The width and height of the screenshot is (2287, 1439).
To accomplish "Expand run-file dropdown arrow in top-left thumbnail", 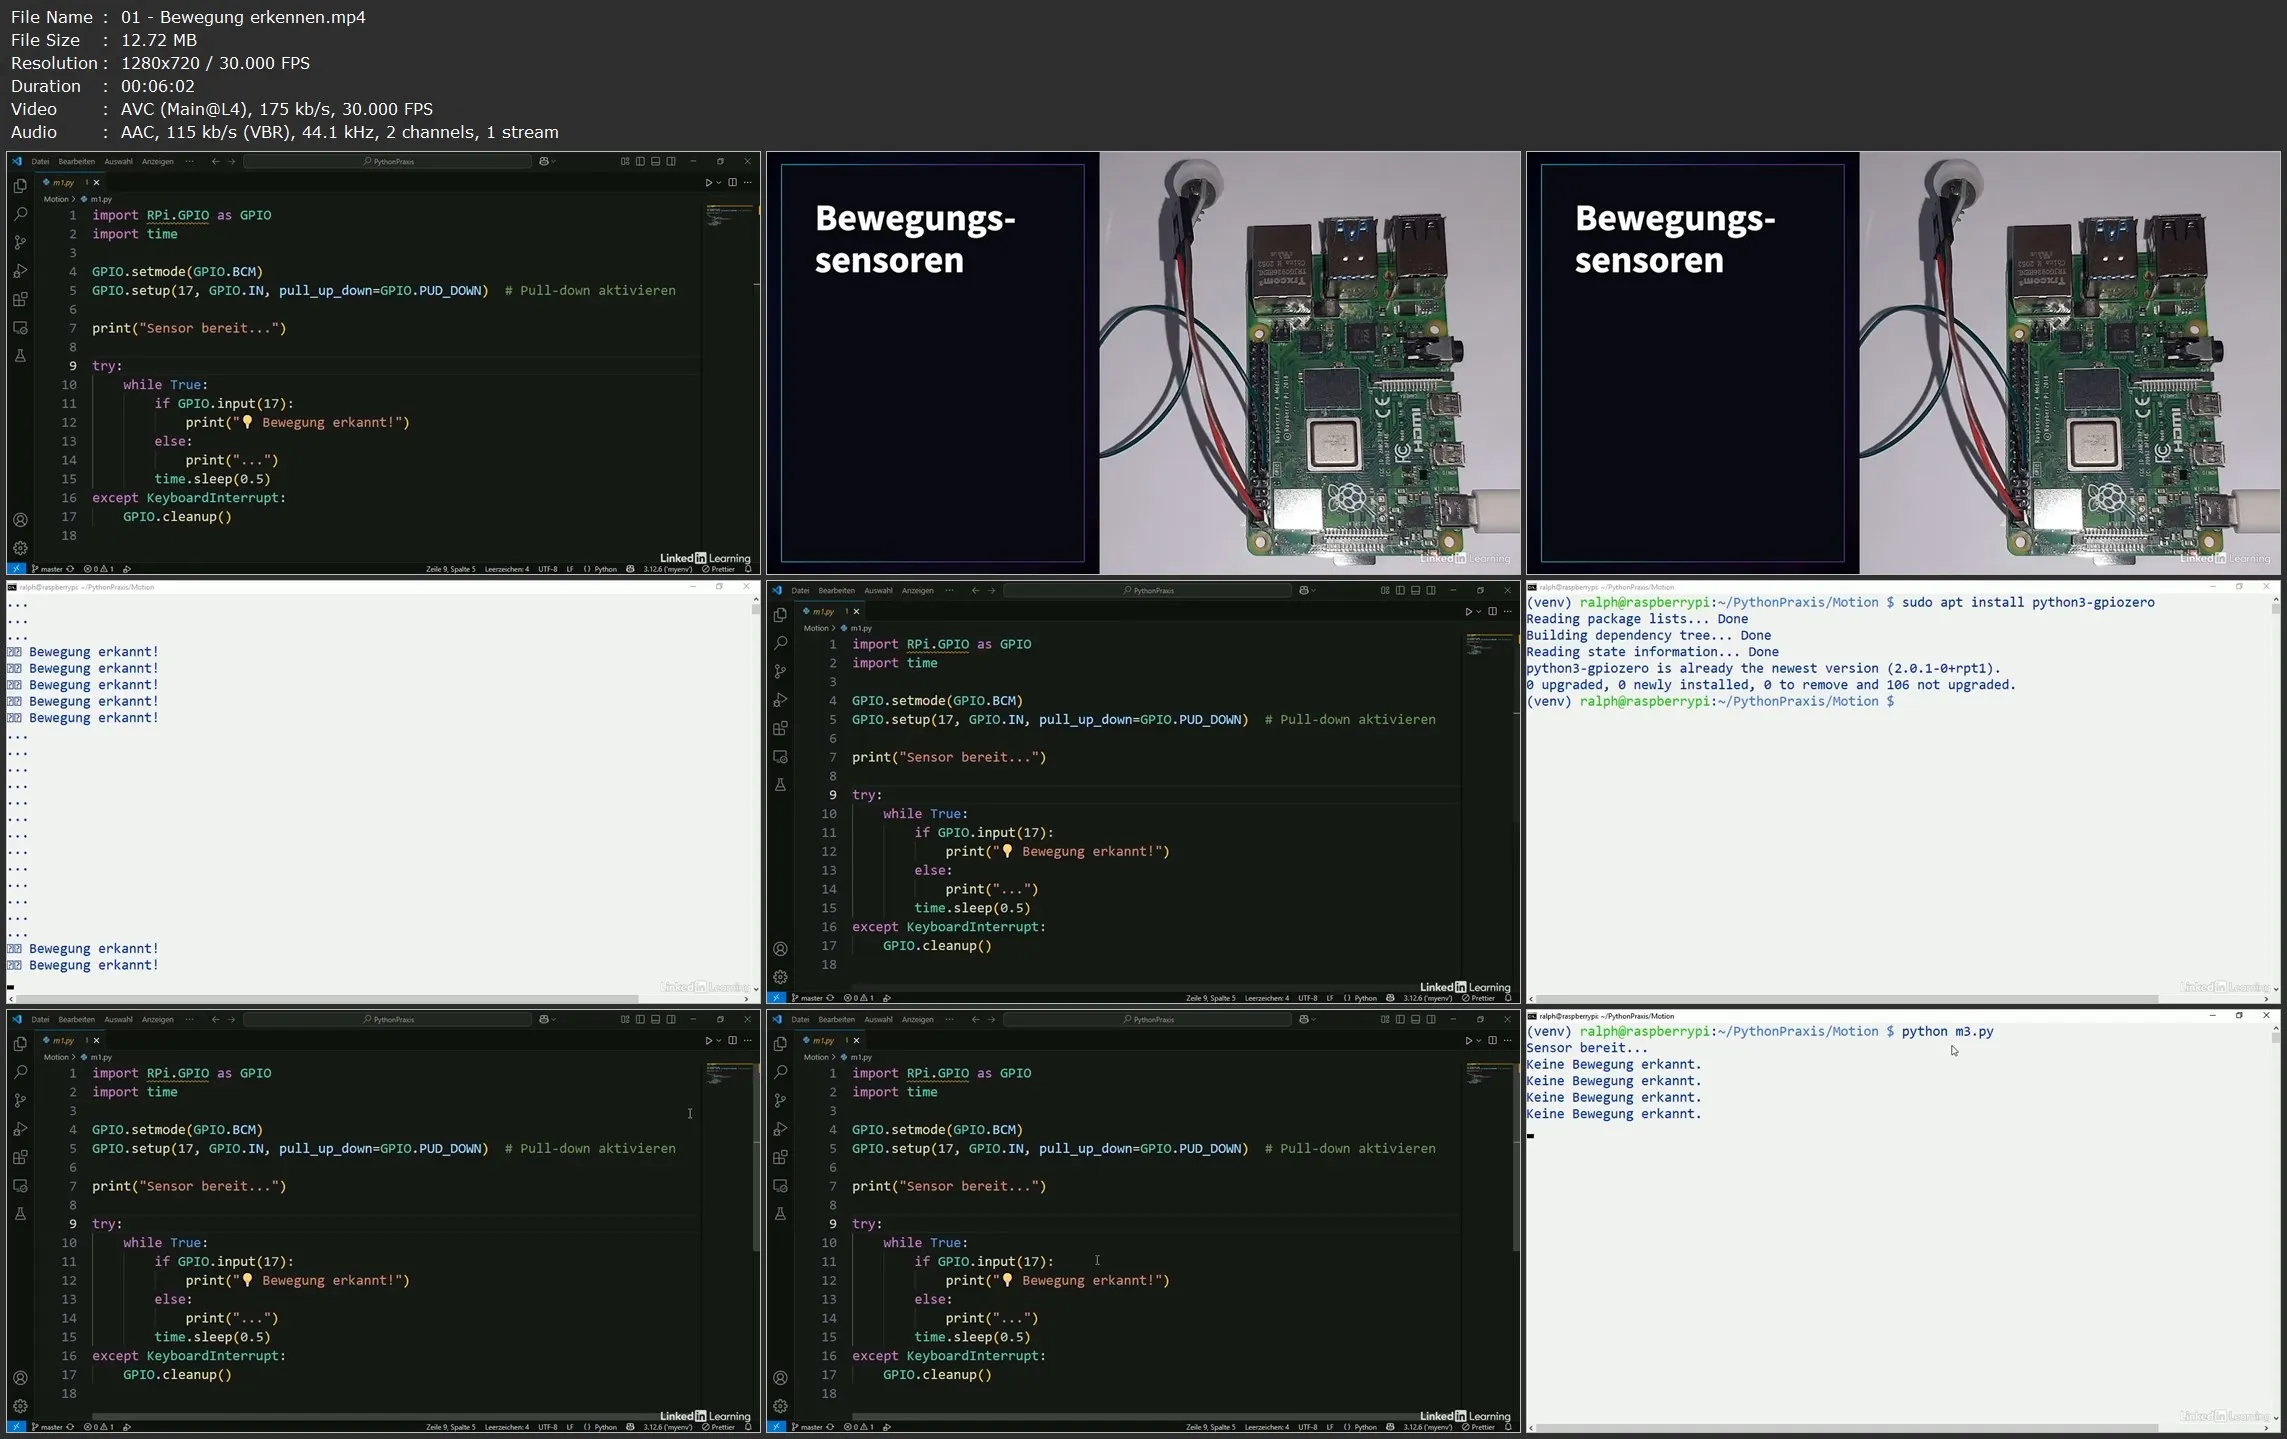I will [x=718, y=183].
